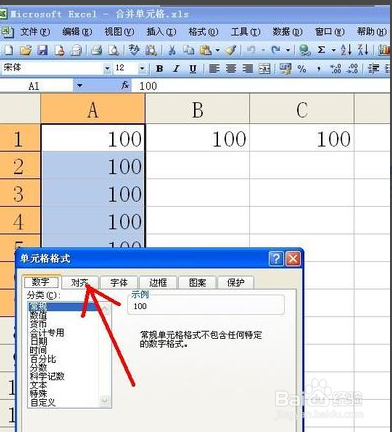The height and width of the screenshot is (432, 392).
Task: Open the 窗口 menu
Action: click(330, 32)
